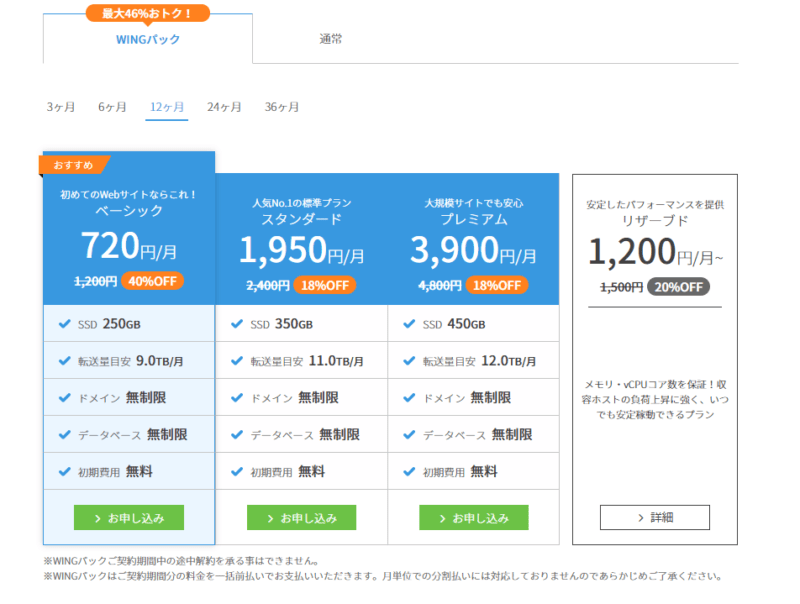Image resolution: width=800 pixels, height=604 pixels.
Task: Click データベース 無制限 in プレミアム column
Action: click(478, 435)
